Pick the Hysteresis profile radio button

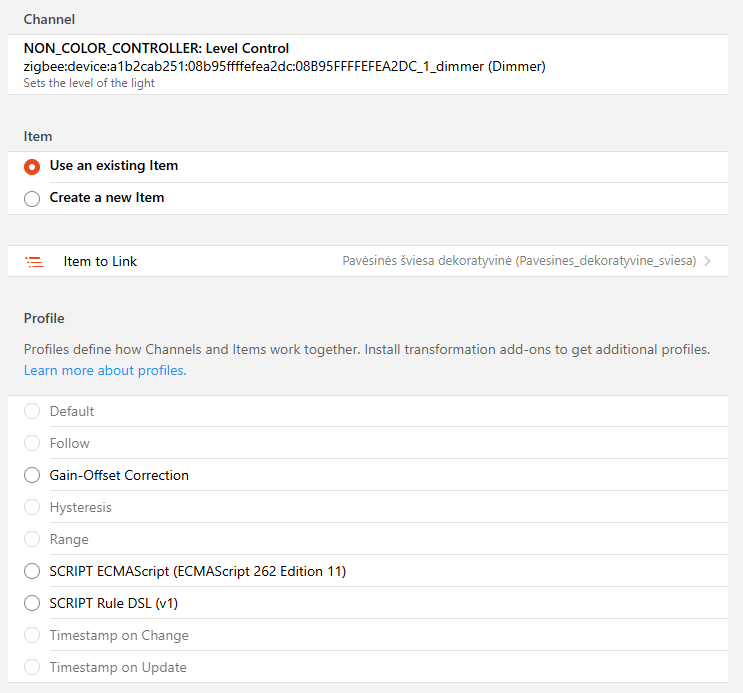32,507
